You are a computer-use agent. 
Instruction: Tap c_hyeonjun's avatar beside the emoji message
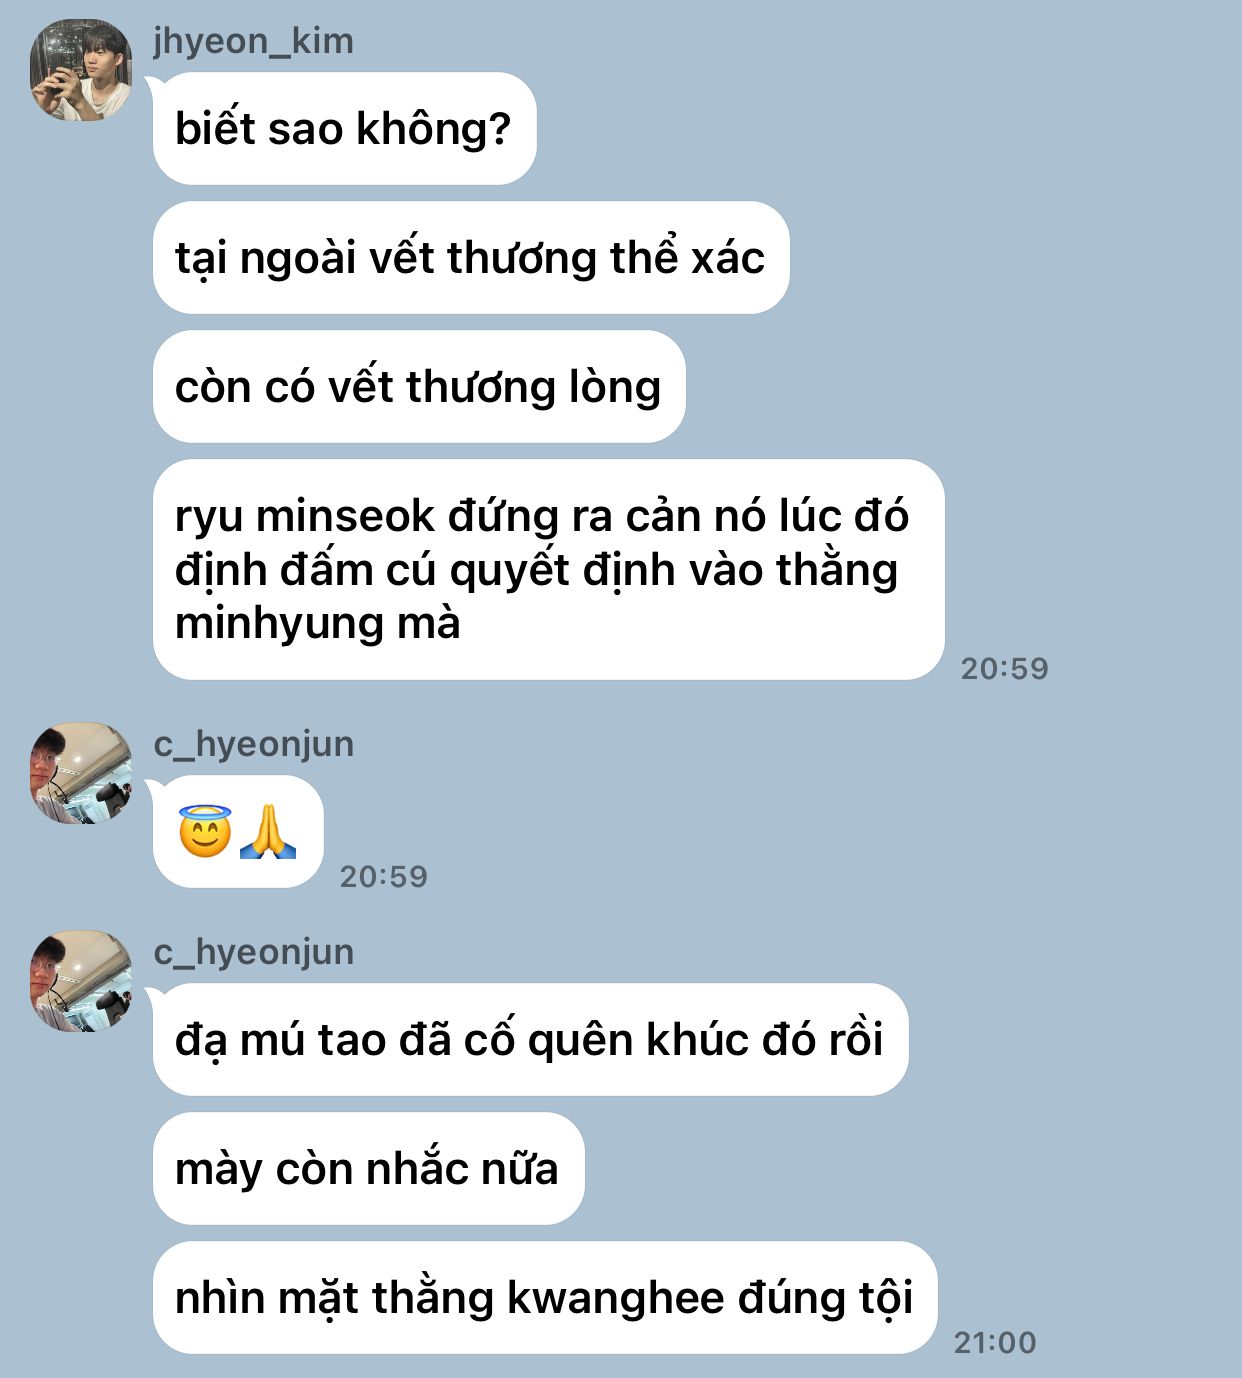81,773
